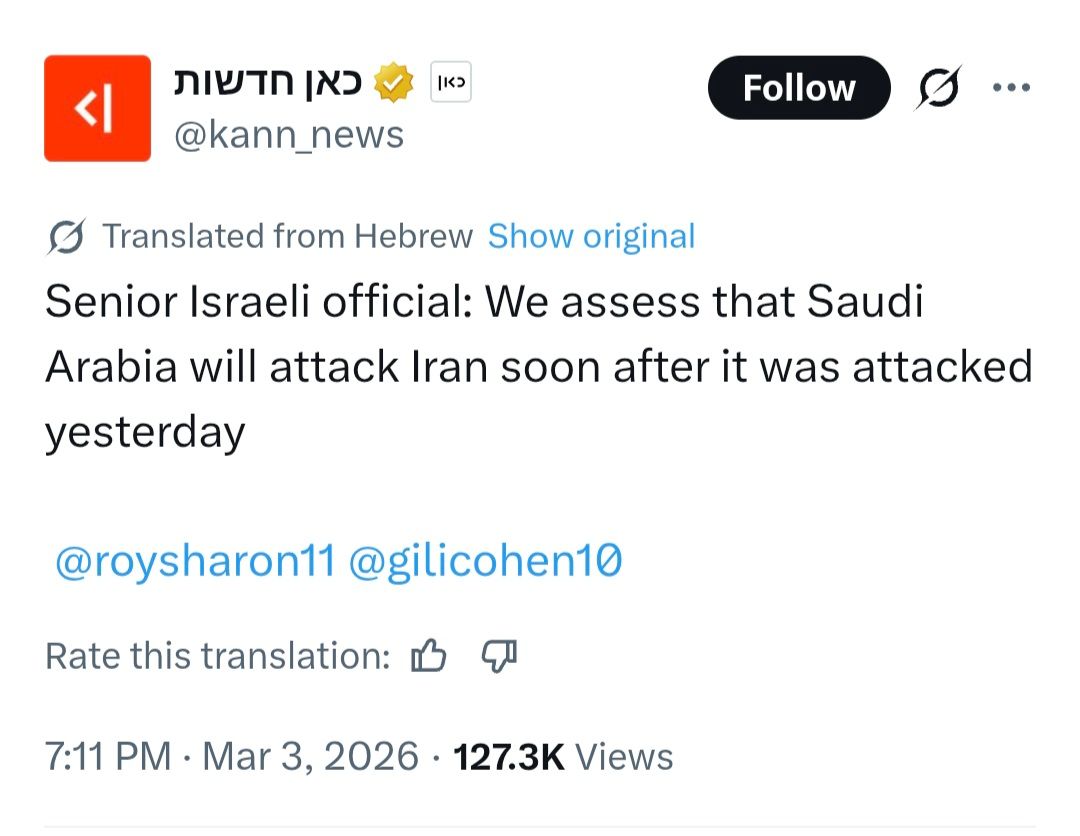1080x836 pixels.
Task: Rate the translation with thumbs down
Action: [498, 657]
